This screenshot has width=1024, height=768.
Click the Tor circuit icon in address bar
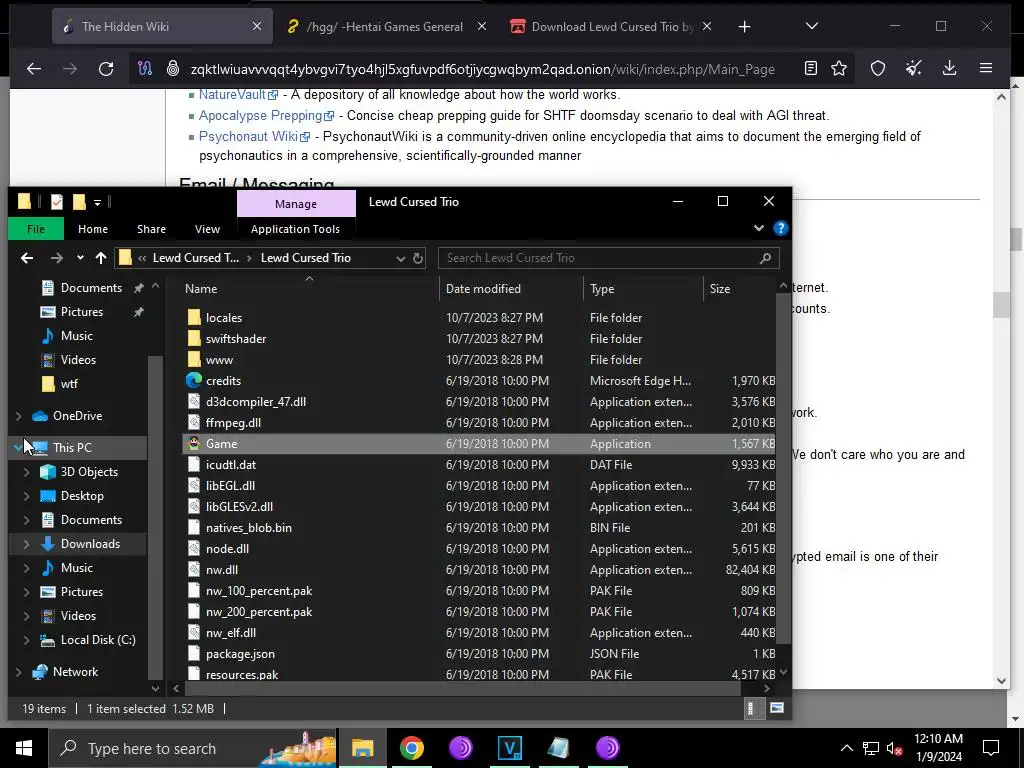point(145,69)
